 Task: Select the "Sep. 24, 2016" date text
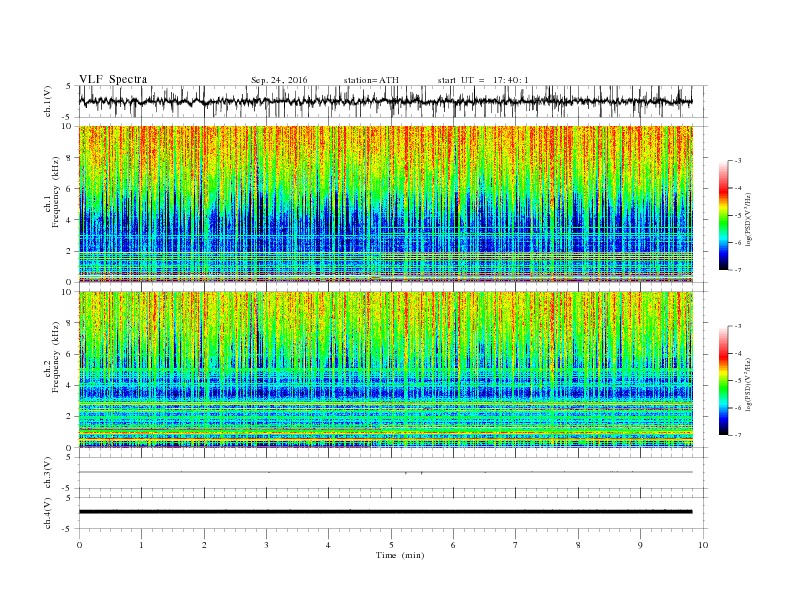coord(279,80)
